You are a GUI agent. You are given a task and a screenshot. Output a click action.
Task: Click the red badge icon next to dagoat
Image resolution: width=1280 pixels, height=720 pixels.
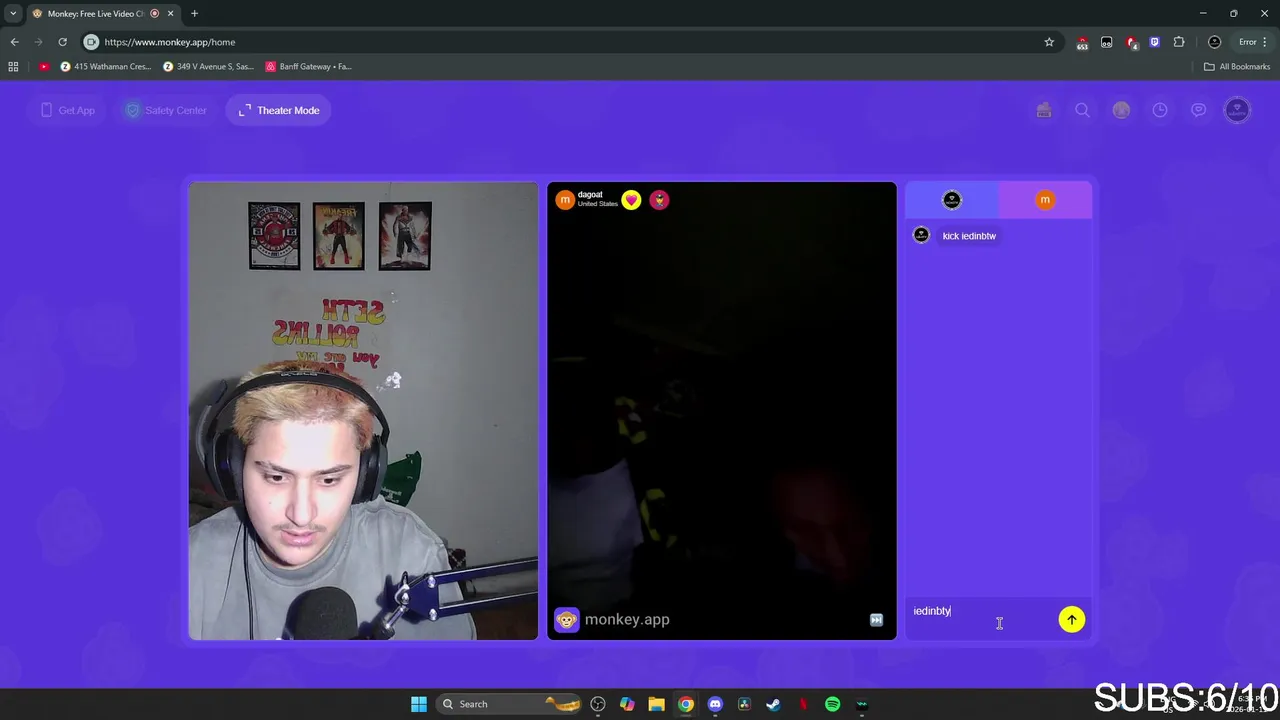pyautogui.click(x=659, y=200)
